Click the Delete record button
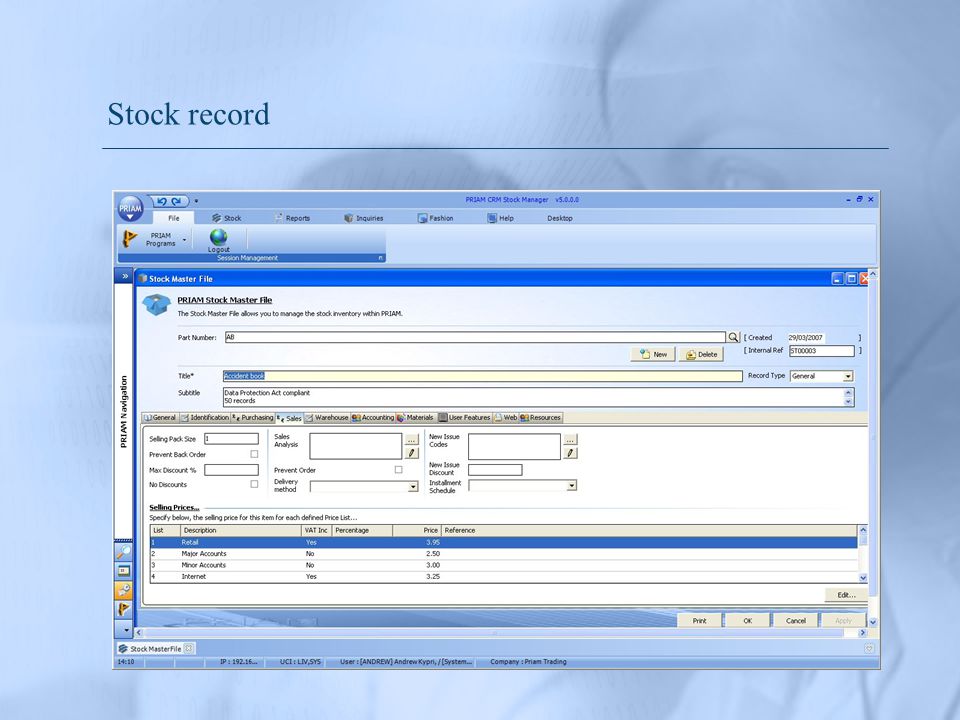 701,354
